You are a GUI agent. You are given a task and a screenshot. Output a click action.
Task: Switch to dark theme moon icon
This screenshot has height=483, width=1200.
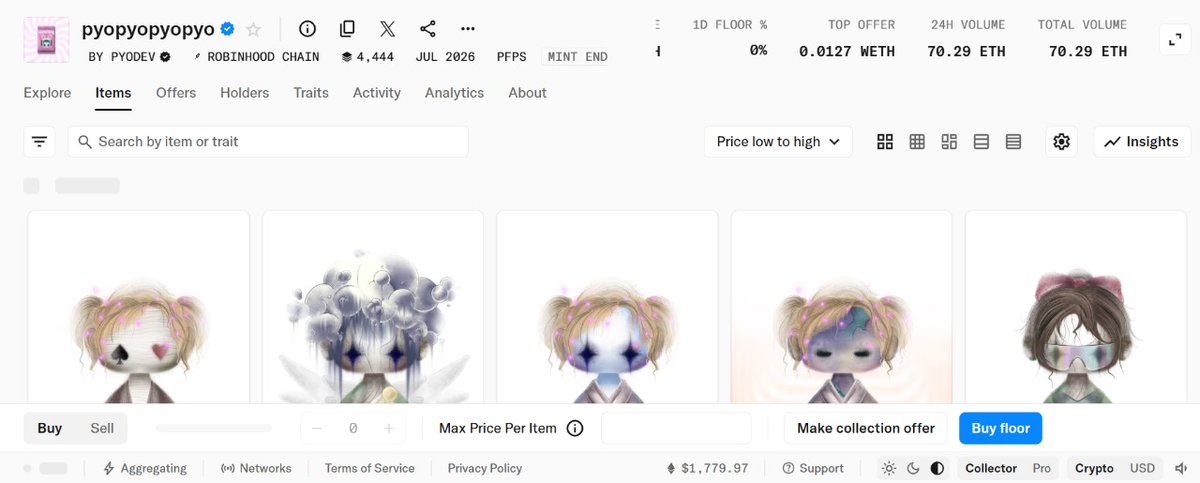pos(913,468)
